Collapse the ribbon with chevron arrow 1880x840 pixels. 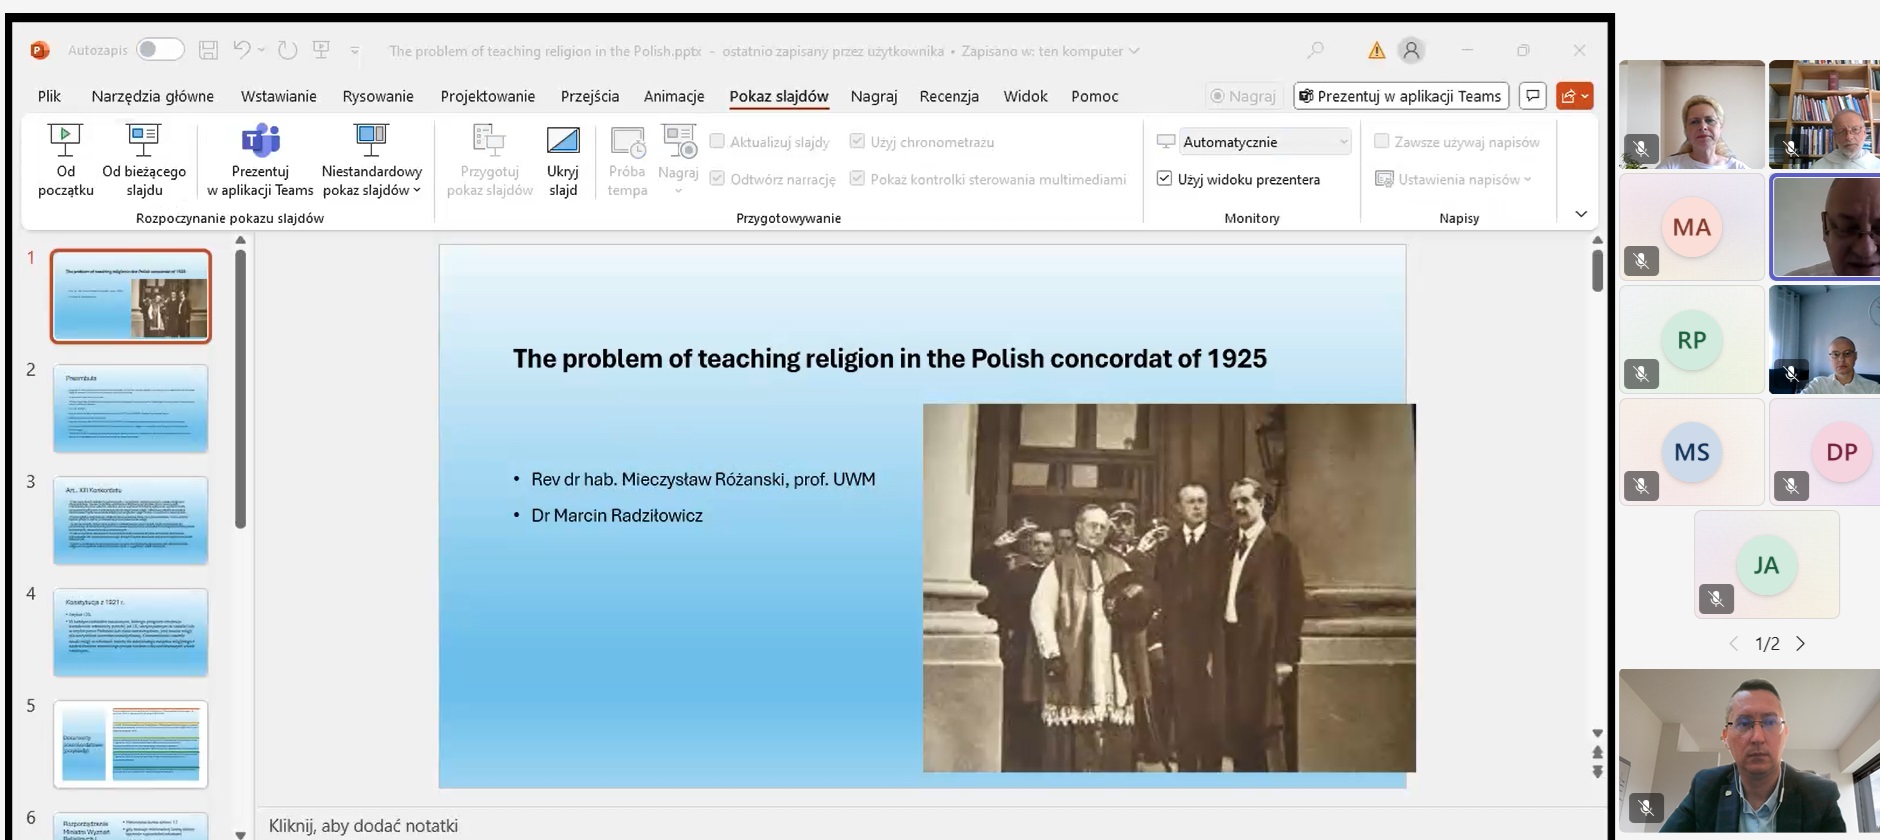(x=1581, y=214)
